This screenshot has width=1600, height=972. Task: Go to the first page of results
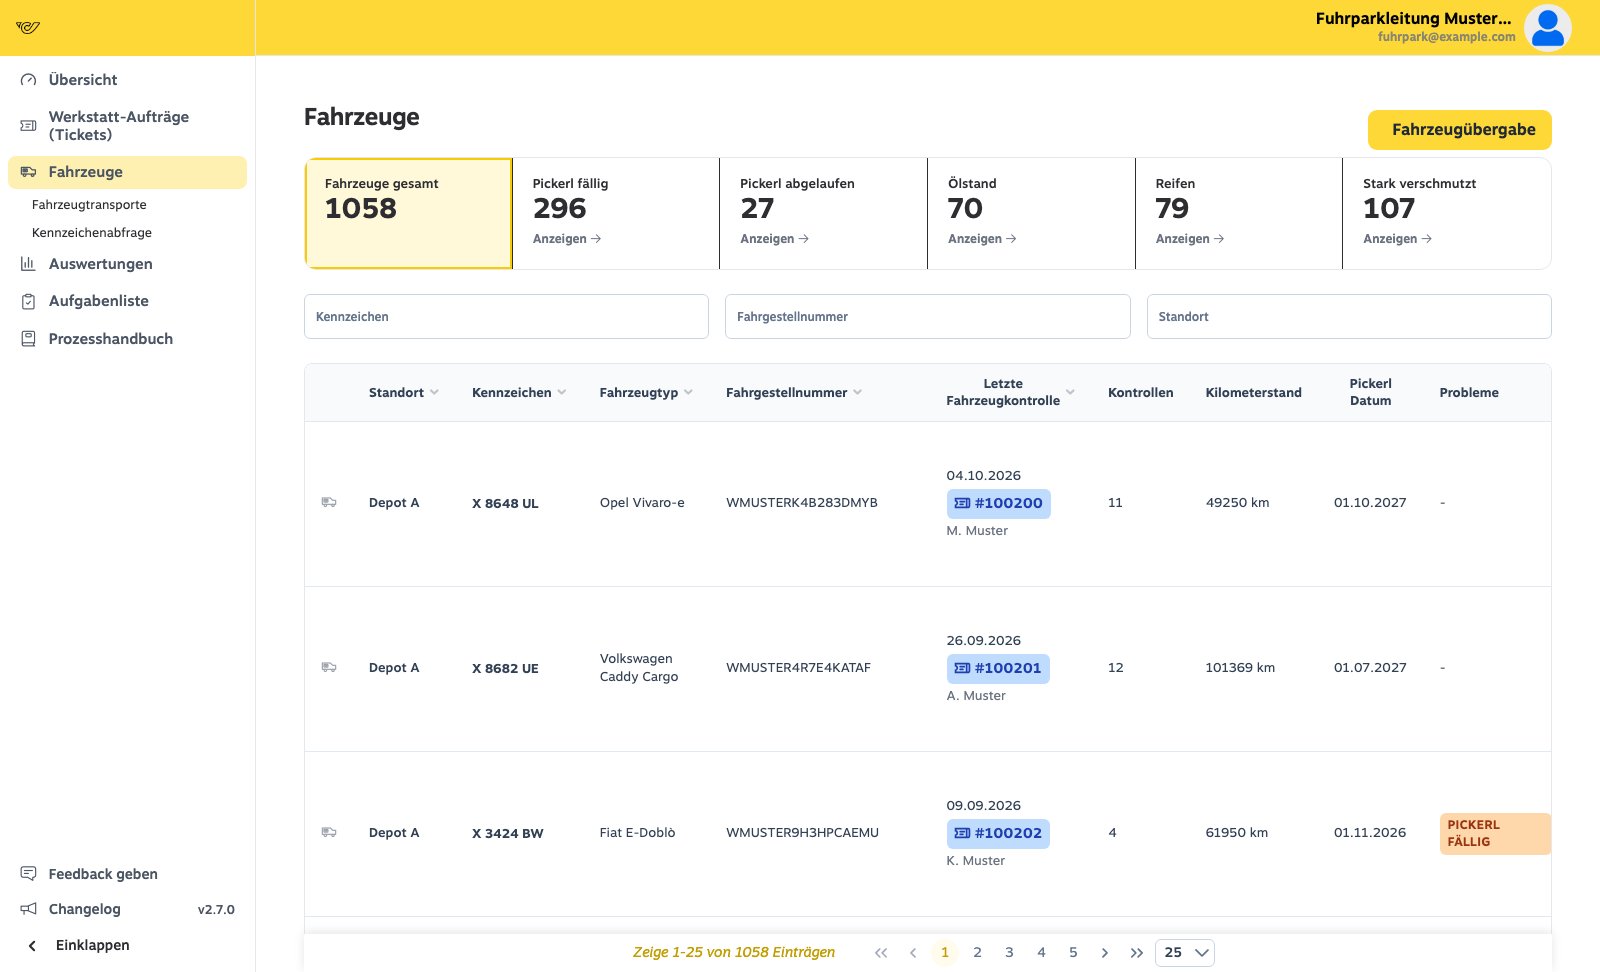(x=881, y=953)
